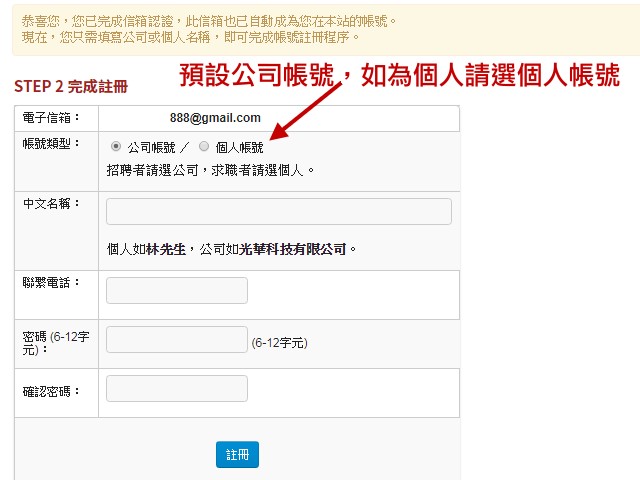Click the hint text 招聘者請選公司,求職者請選個人

(x=211, y=170)
